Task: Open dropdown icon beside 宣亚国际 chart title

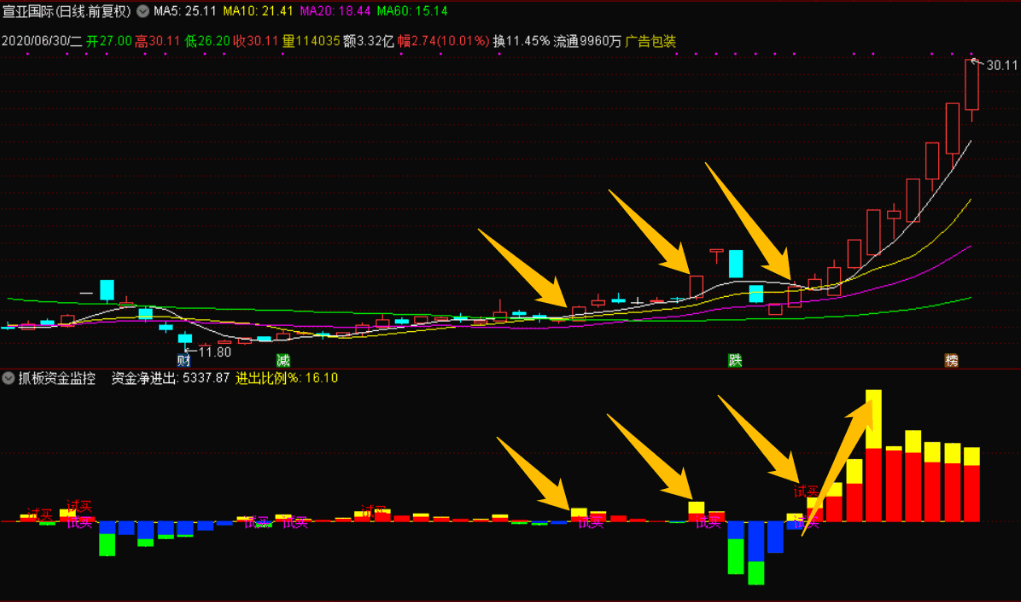Action: [143, 11]
